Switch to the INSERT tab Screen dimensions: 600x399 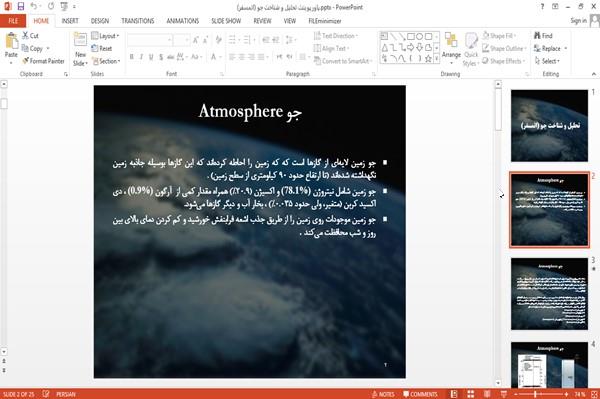70,21
